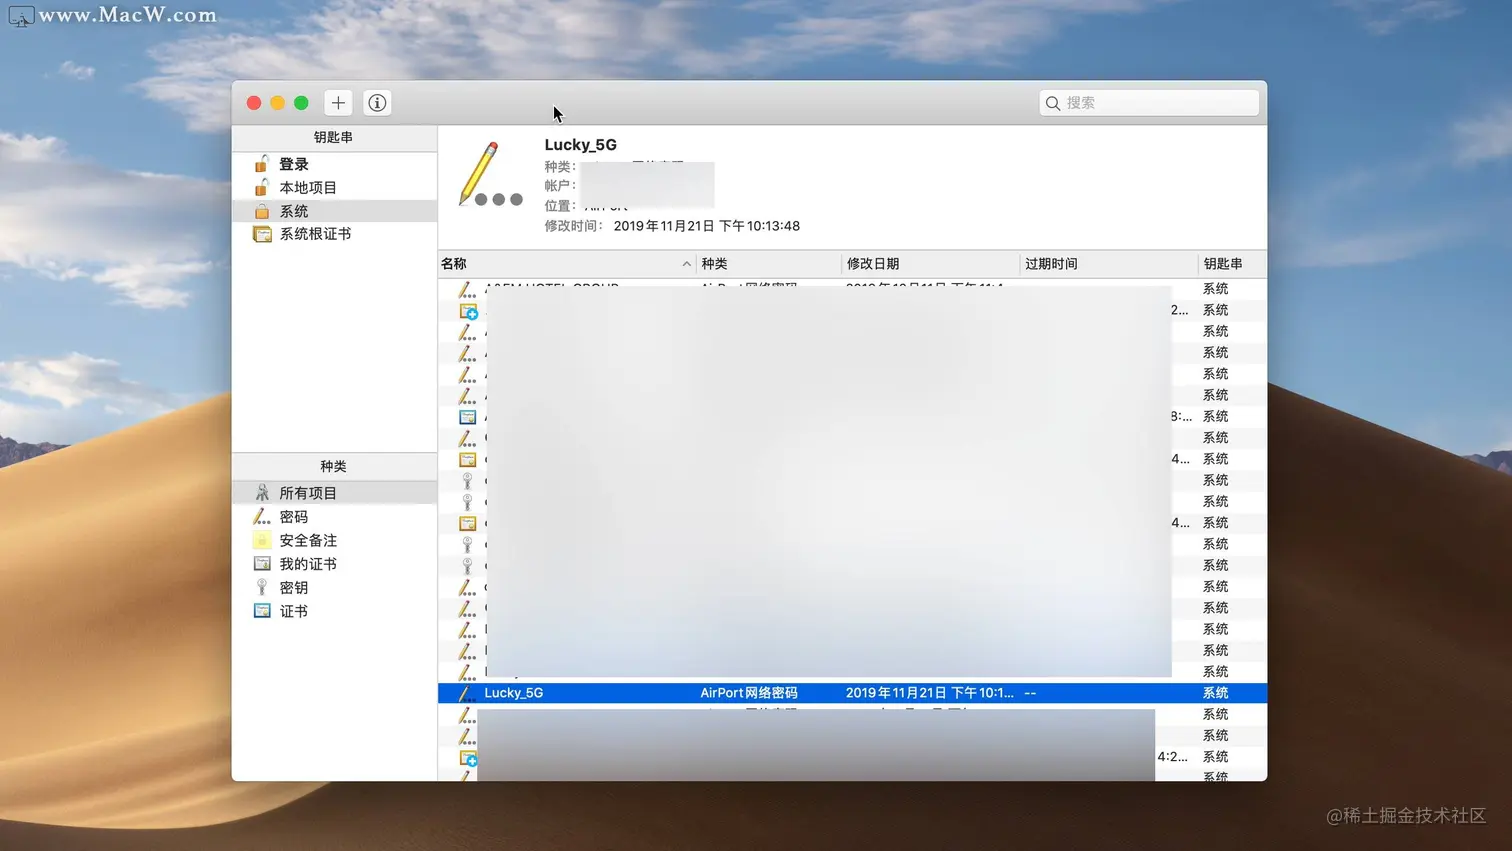
Task: Click 2019年11月21日 date cell in Lucky_5G row
Action: pos(929,693)
